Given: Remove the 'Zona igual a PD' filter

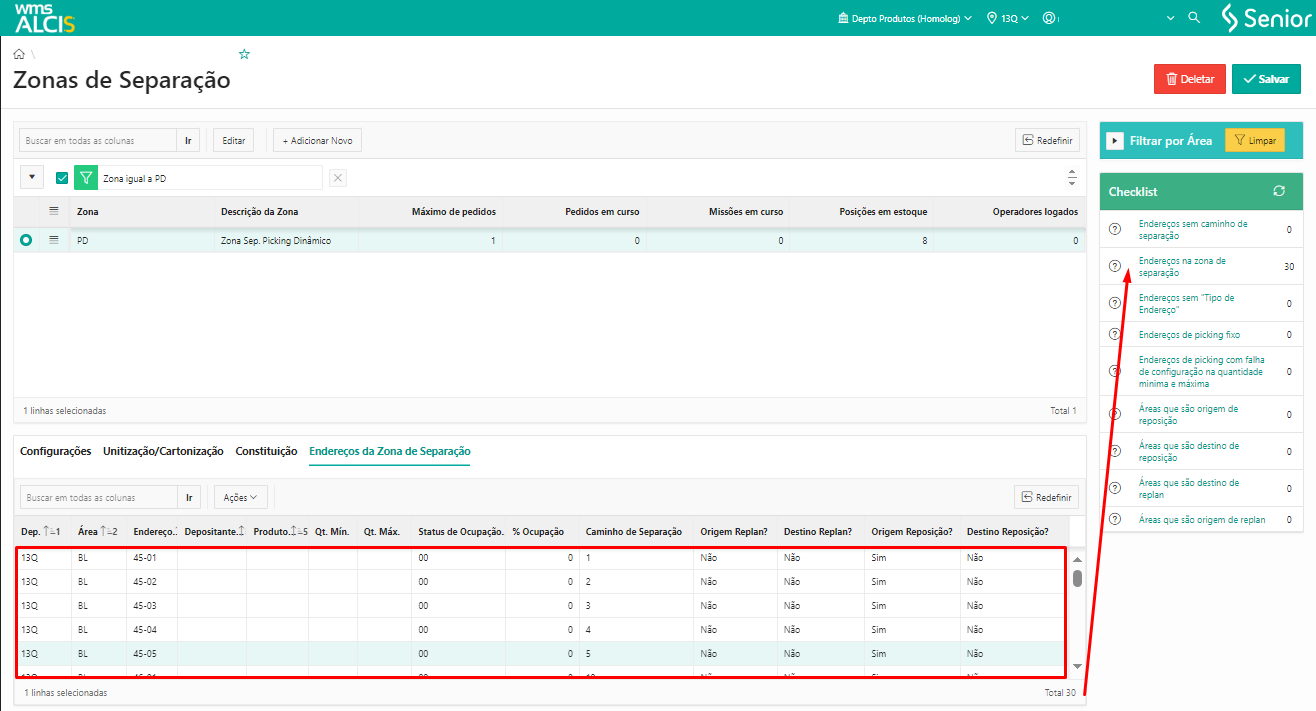Looking at the screenshot, I should (x=338, y=178).
